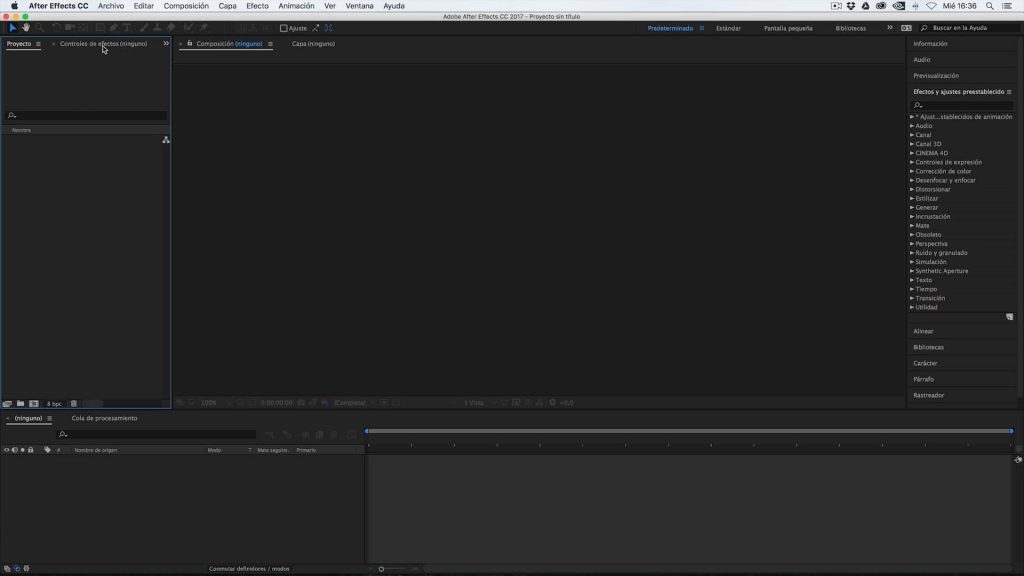Image resolution: width=1024 pixels, height=576 pixels.
Task: Select the Unified Camera tool
Action: pyautogui.click(x=71, y=28)
